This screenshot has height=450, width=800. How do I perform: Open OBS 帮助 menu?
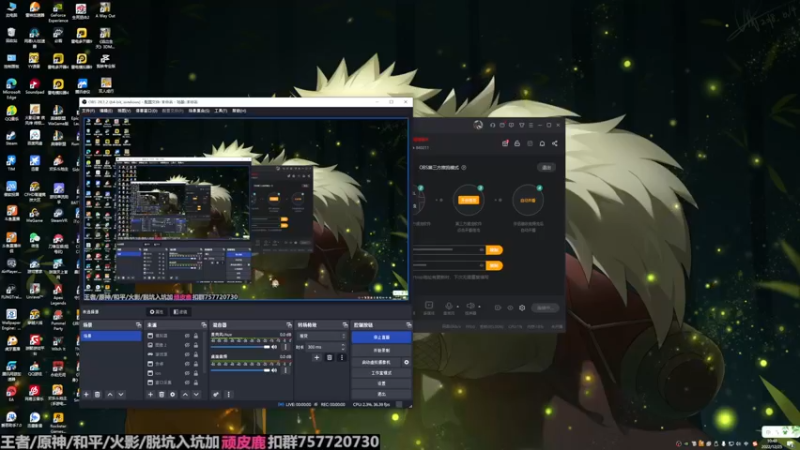239,111
